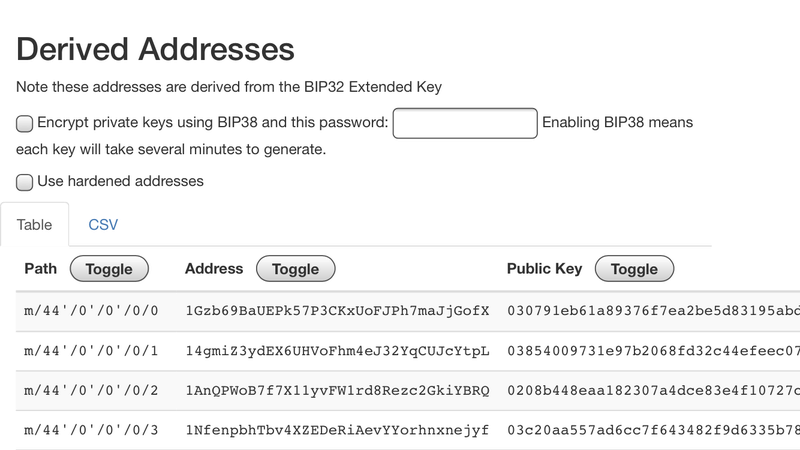Enable BIP38 private key encryption checkbox

(25, 124)
